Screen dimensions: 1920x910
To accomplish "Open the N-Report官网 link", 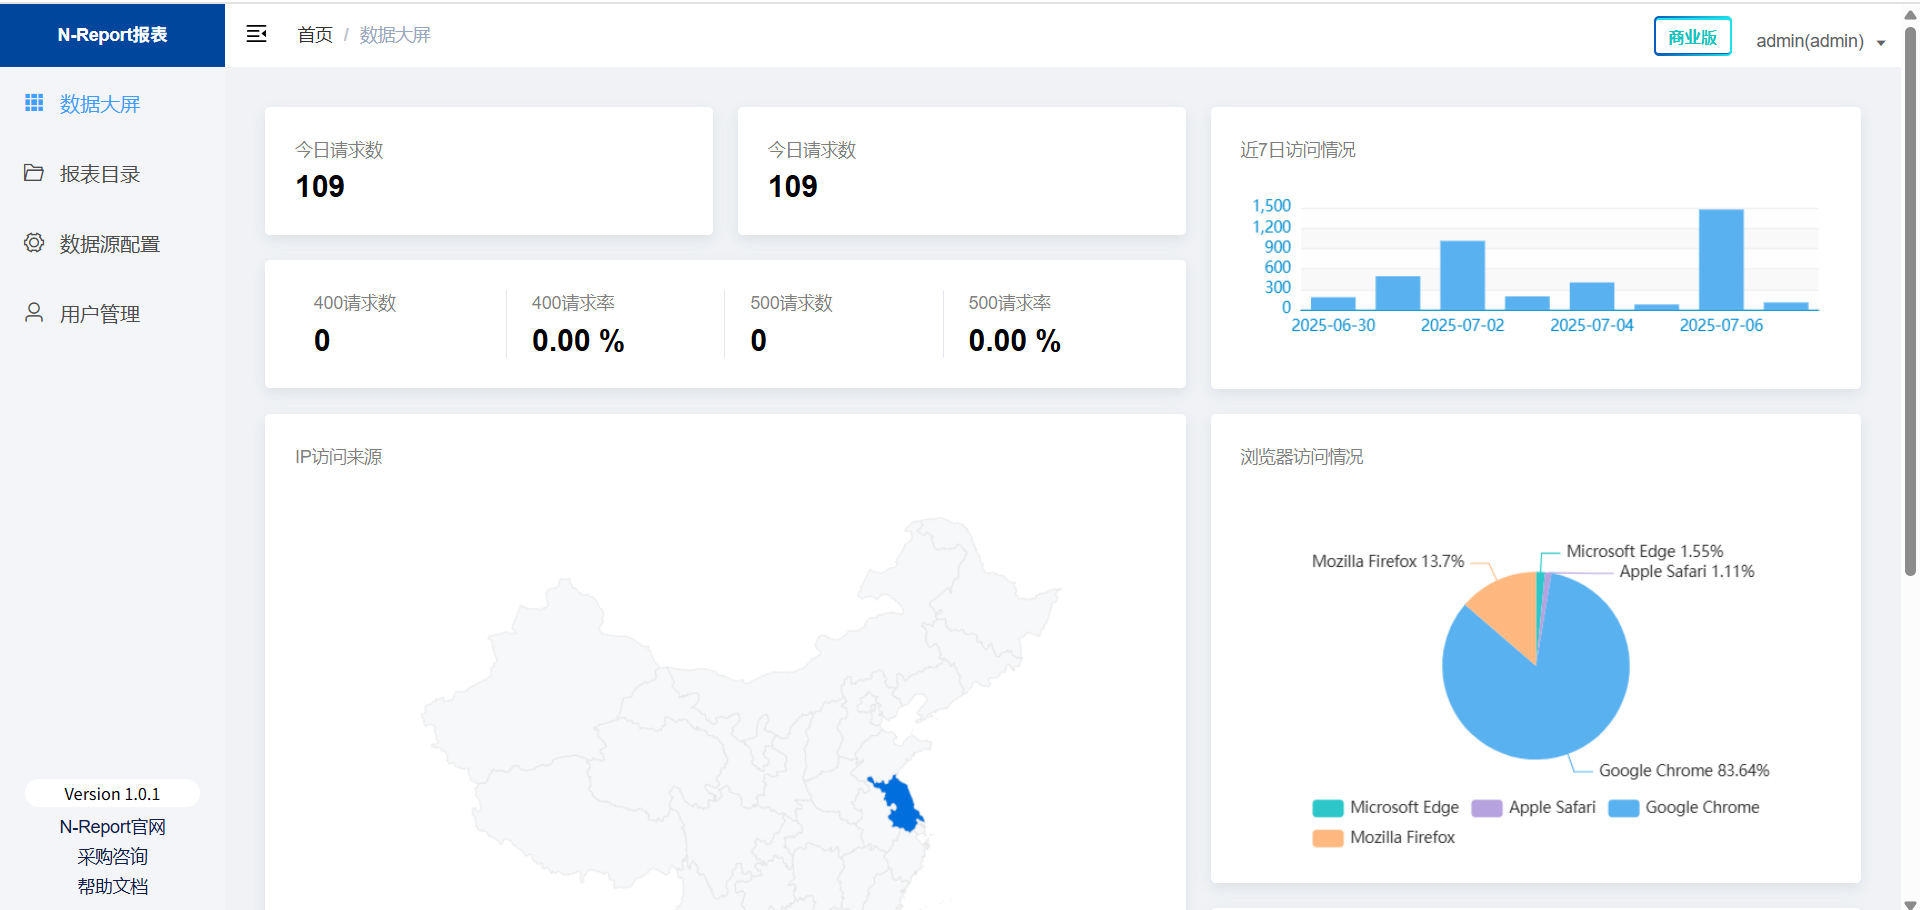I will point(112,827).
